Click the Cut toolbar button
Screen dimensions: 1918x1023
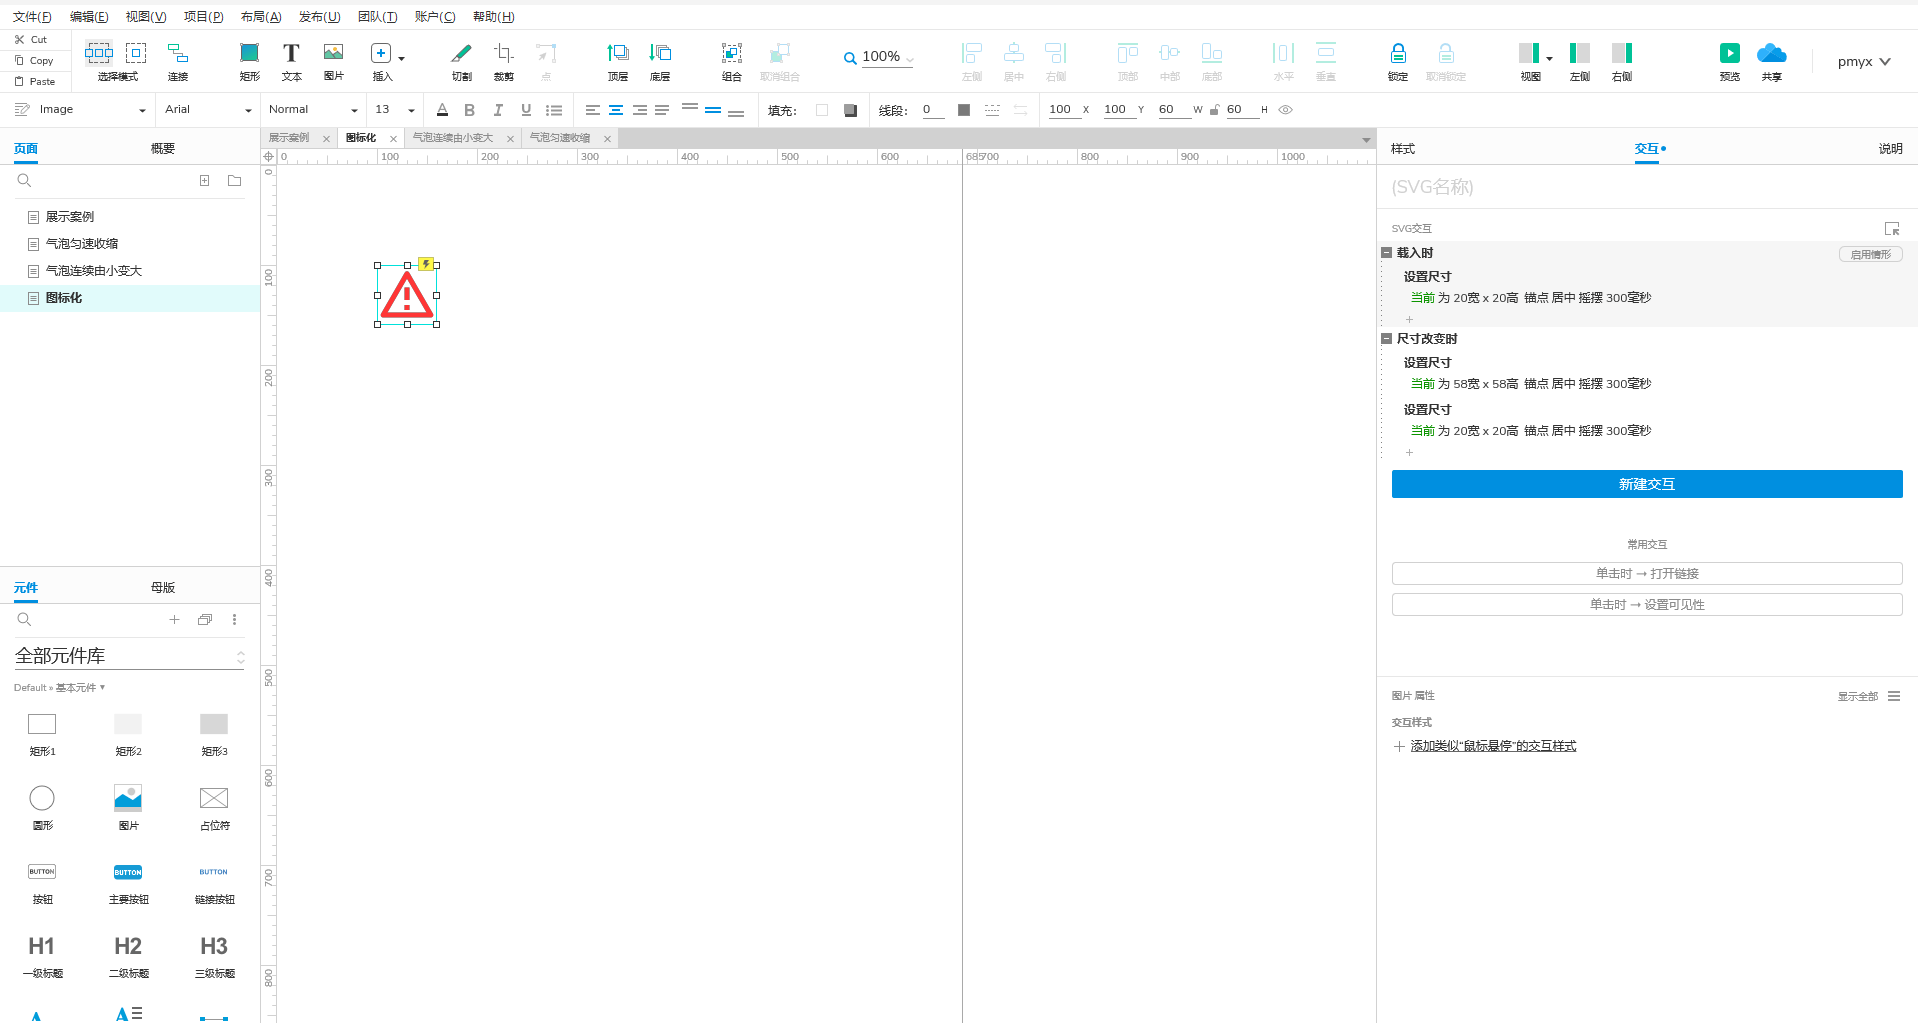pos(31,39)
